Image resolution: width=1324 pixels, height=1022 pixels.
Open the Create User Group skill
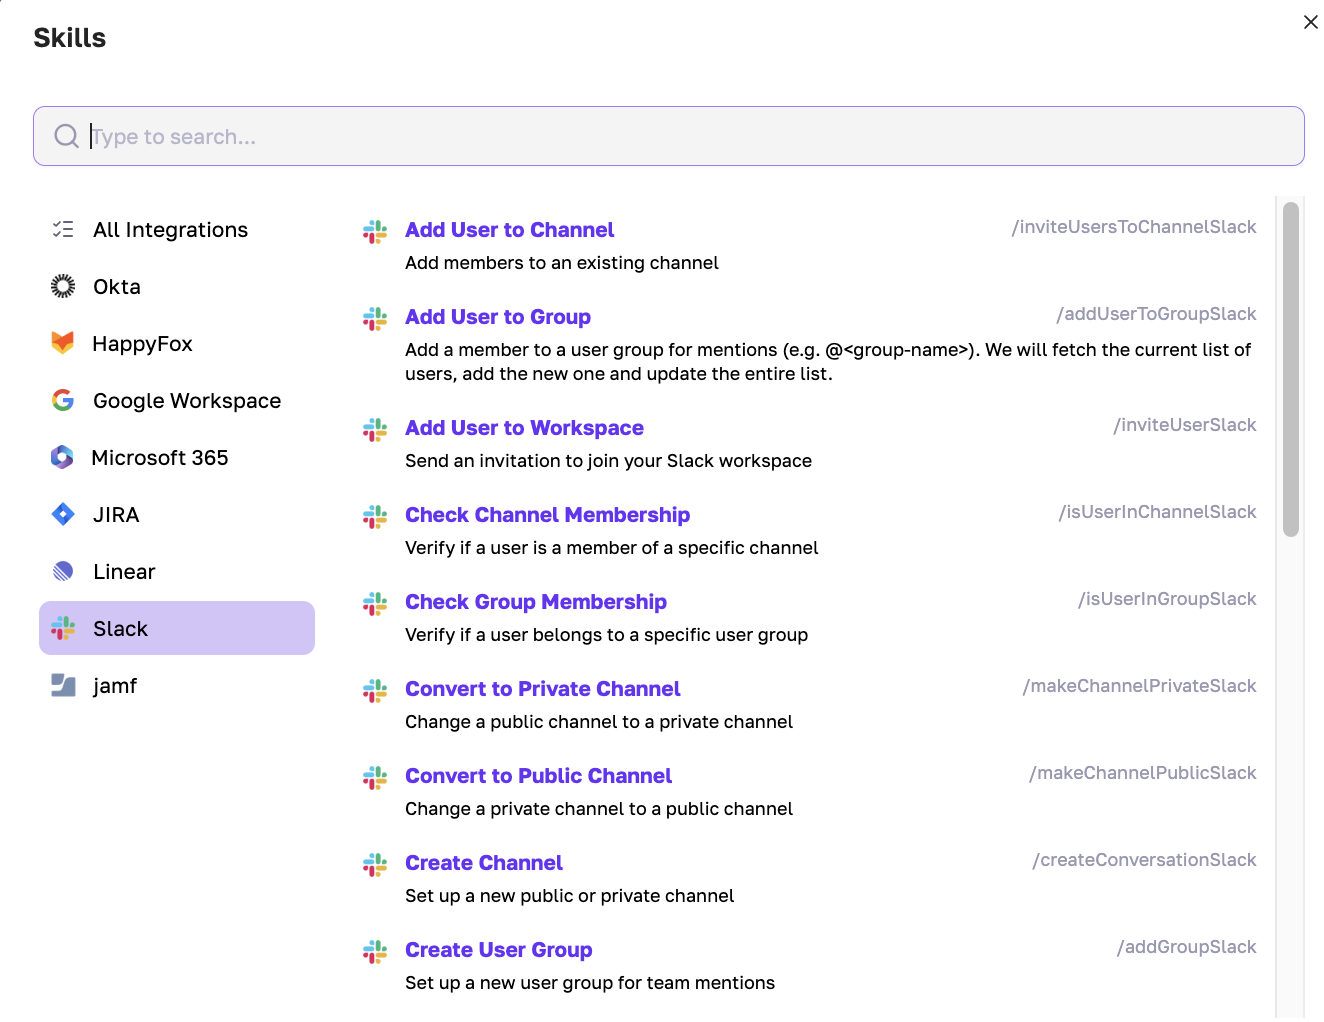498,949
